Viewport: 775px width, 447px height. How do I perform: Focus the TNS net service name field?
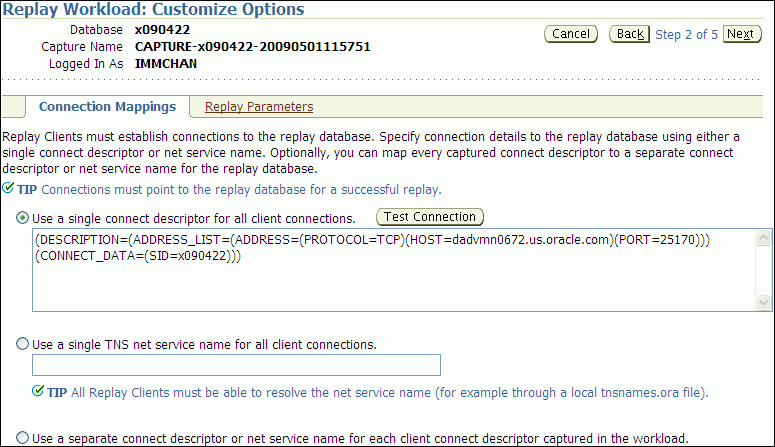coord(236,365)
